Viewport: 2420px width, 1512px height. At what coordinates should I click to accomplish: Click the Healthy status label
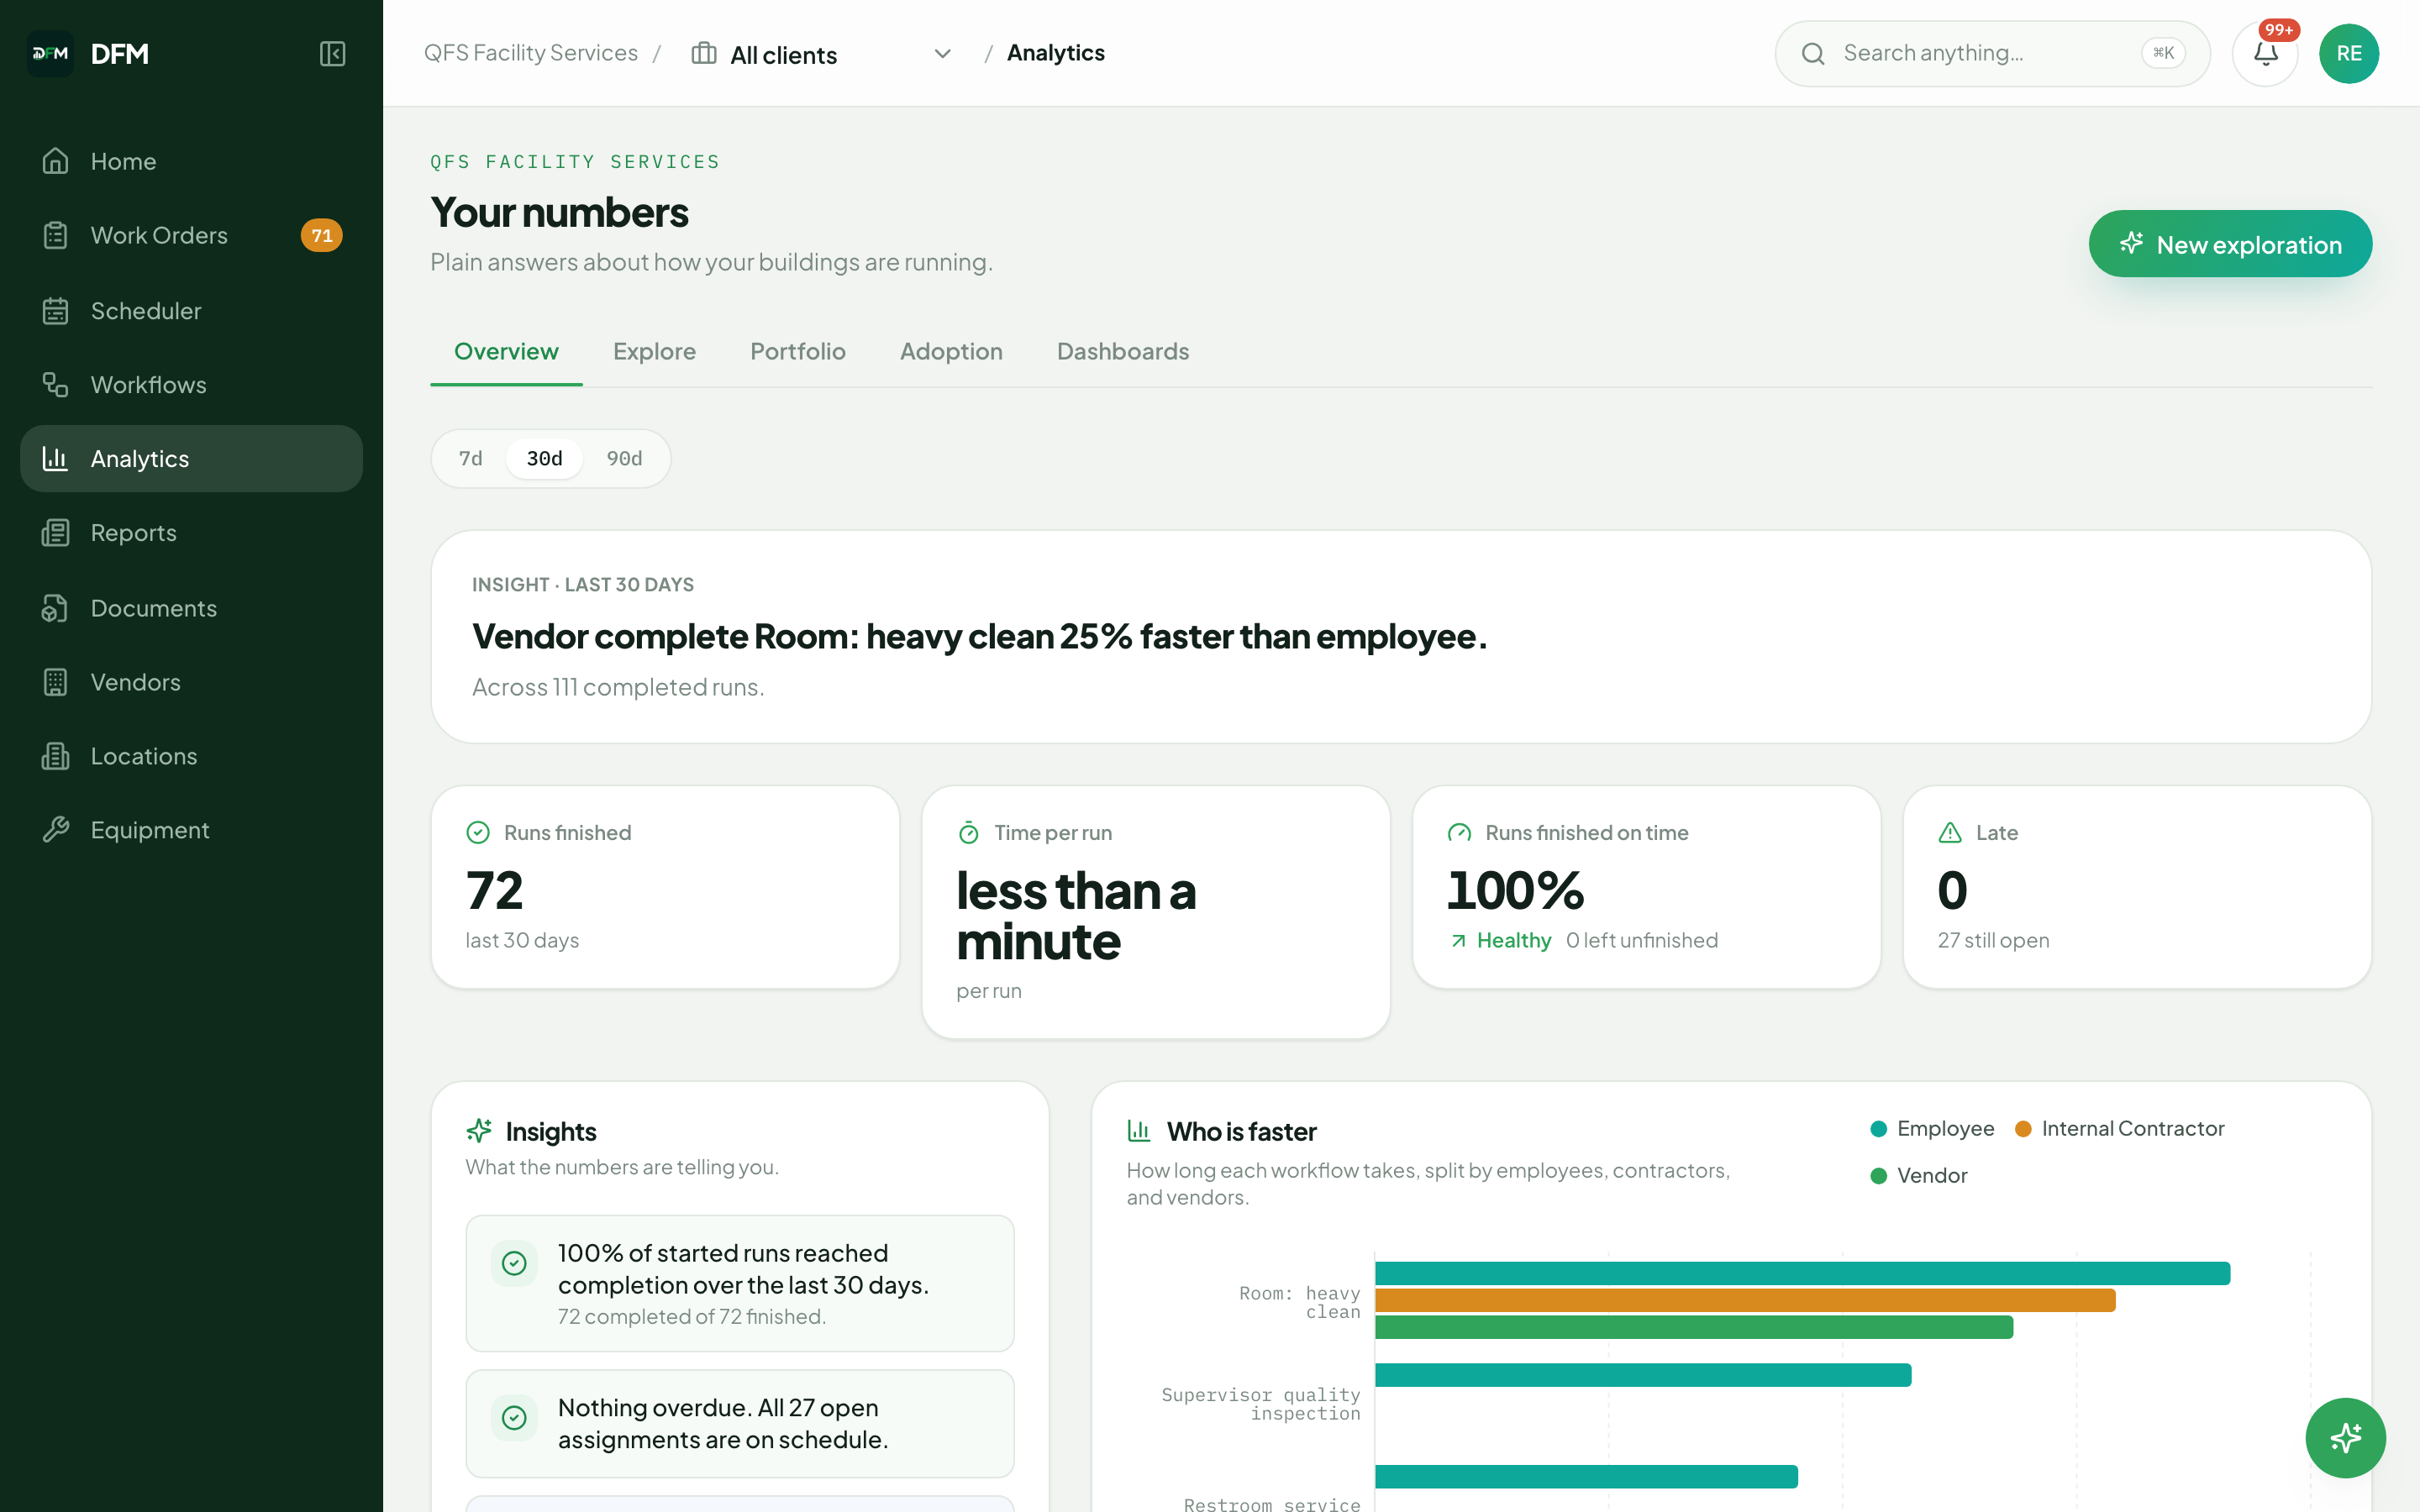(x=1513, y=940)
